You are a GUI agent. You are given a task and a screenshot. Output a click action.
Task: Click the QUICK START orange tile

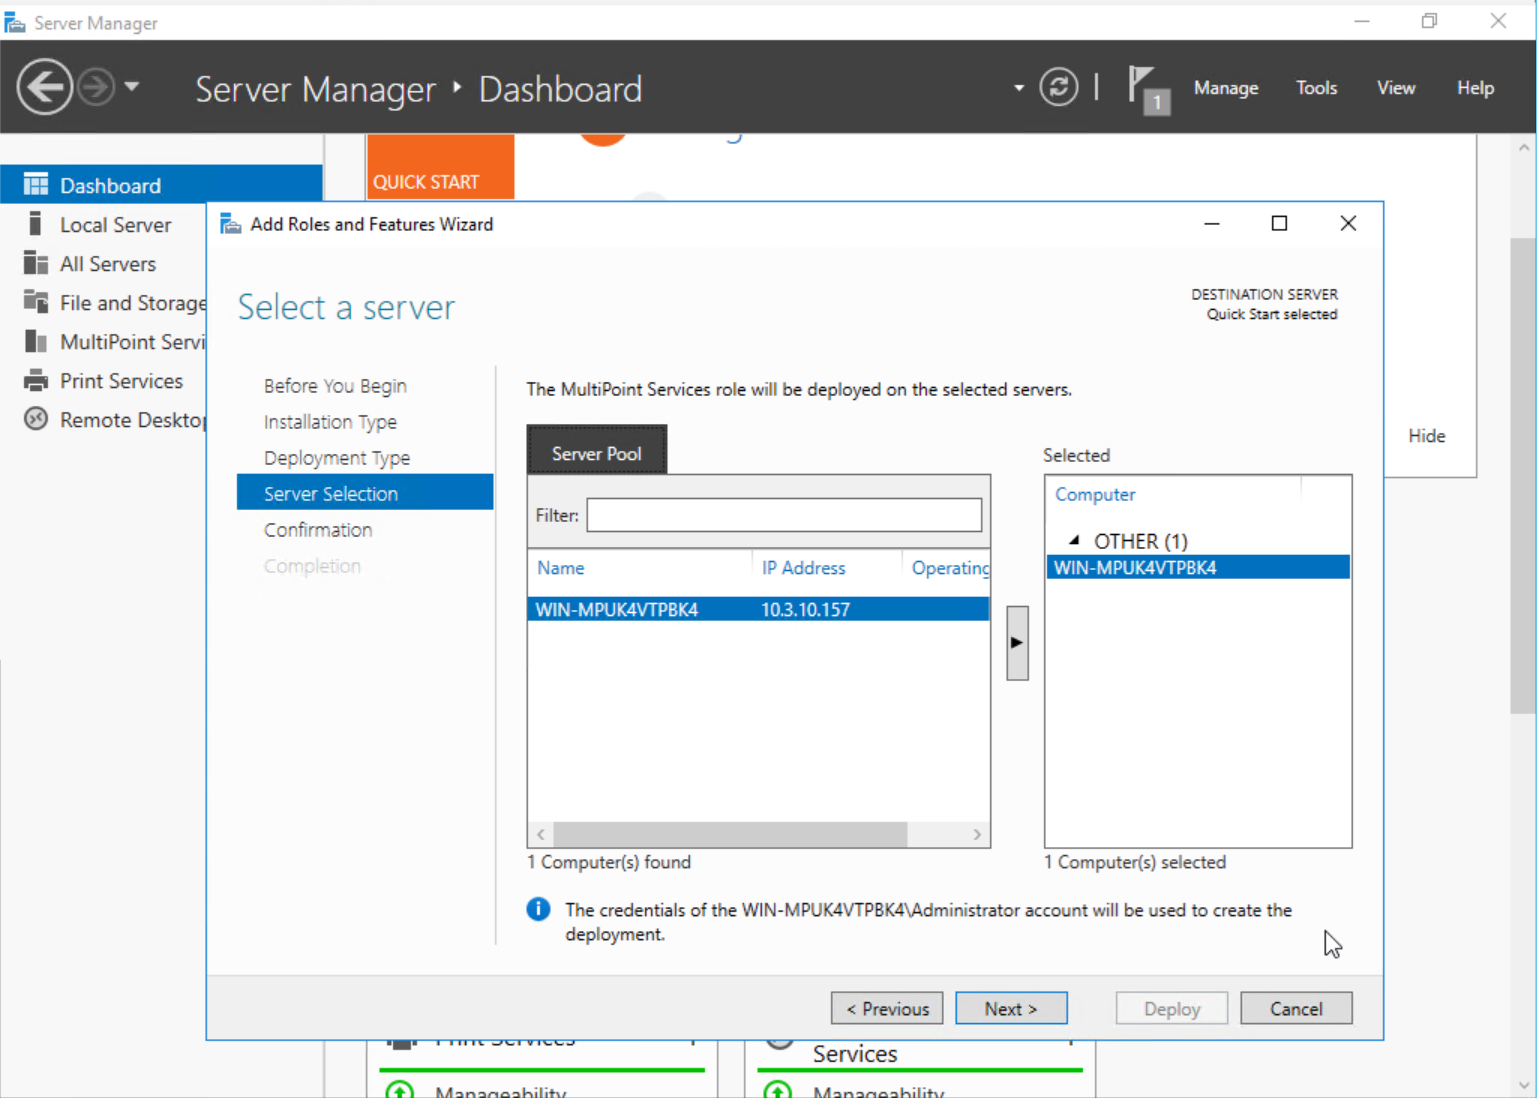pos(440,167)
